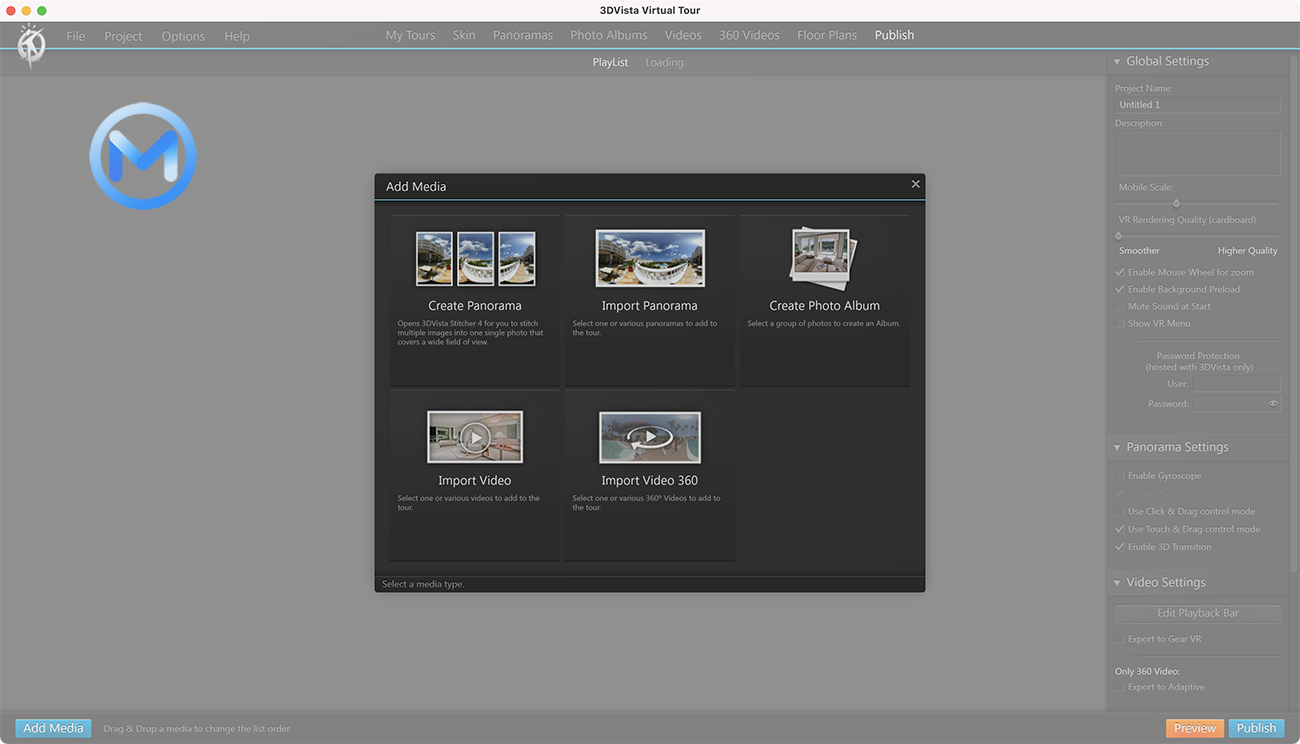Click the Description text area
The width and height of the screenshot is (1300, 744).
point(1198,154)
